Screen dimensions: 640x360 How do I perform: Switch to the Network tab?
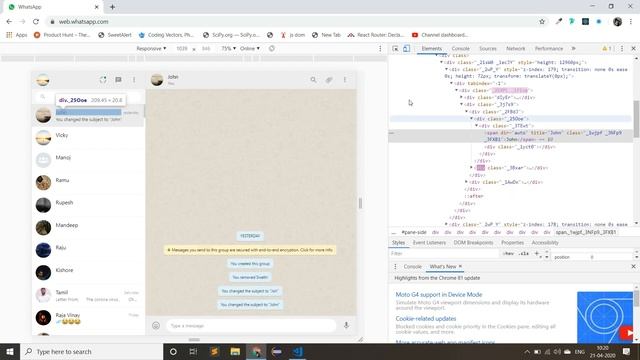(516, 48)
